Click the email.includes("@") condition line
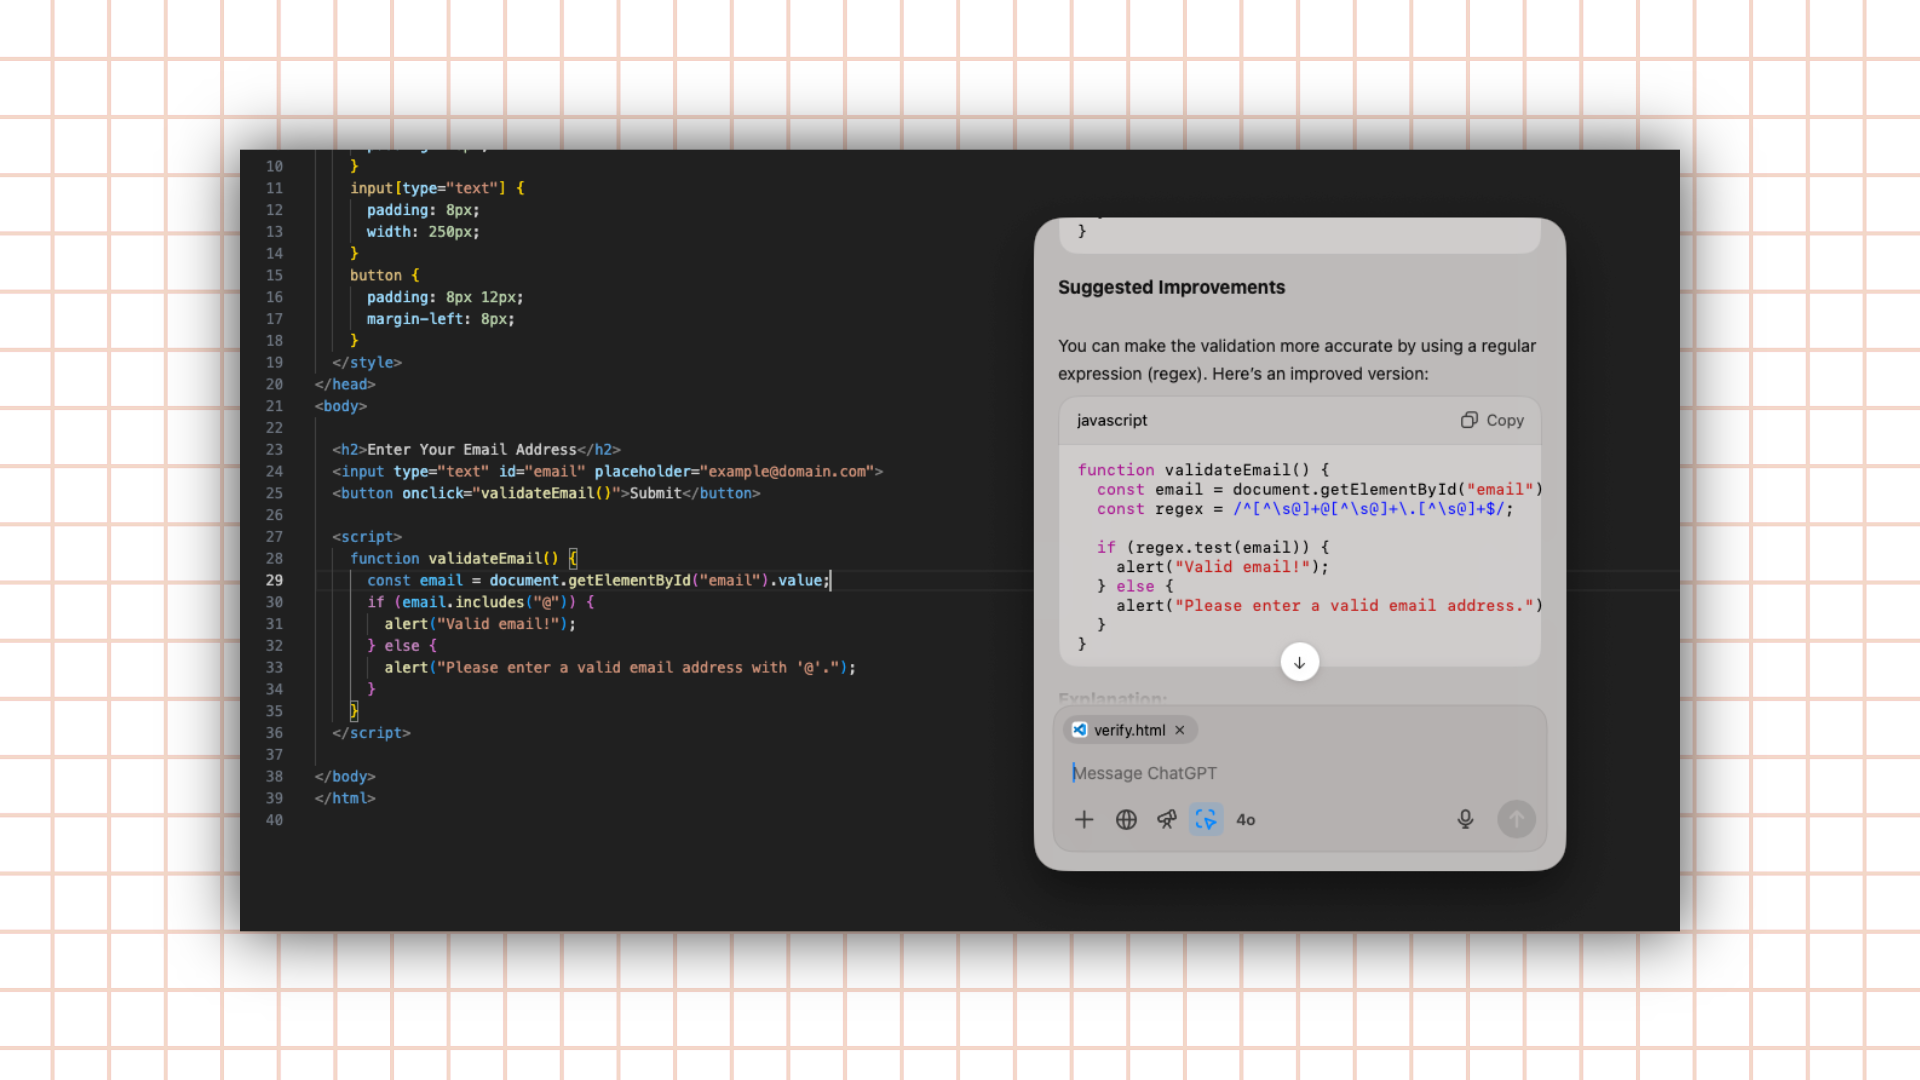This screenshot has width=1920, height=1080. pos(480,603)
